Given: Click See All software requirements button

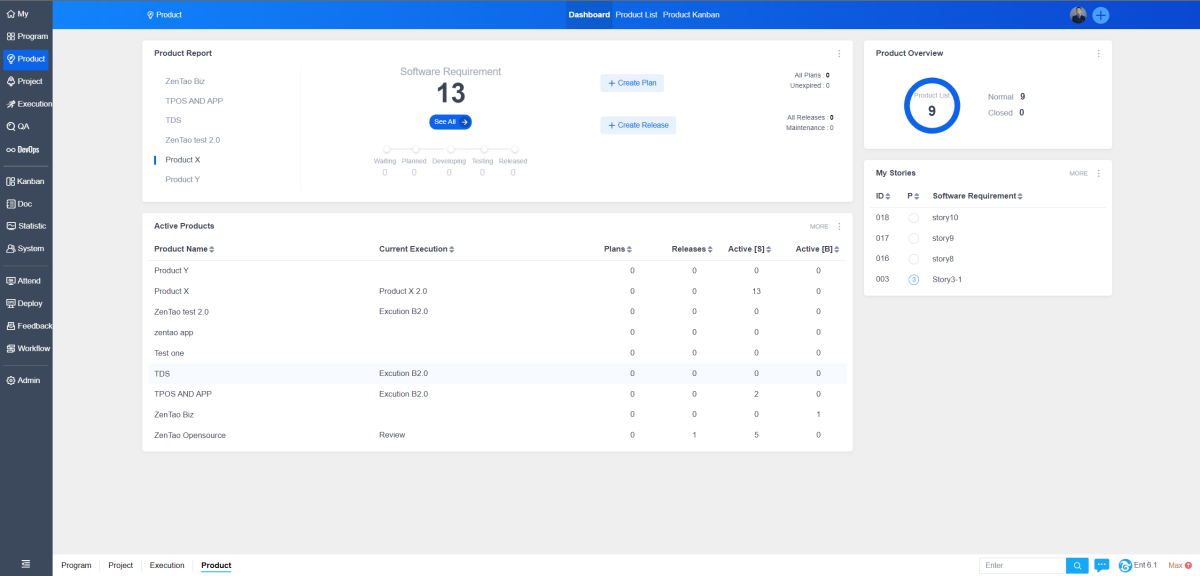Looking at the screenshot, I should 450,122.
